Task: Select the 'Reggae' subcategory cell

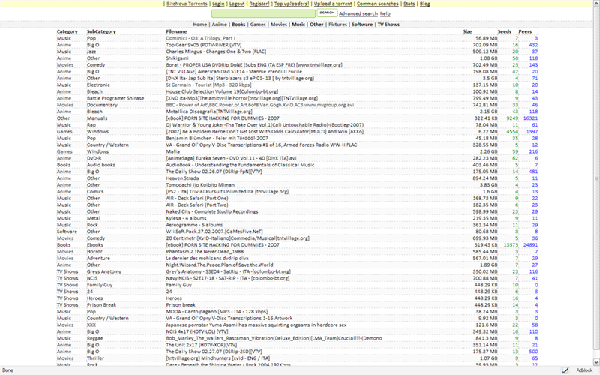Action: [x=95, y=338]
